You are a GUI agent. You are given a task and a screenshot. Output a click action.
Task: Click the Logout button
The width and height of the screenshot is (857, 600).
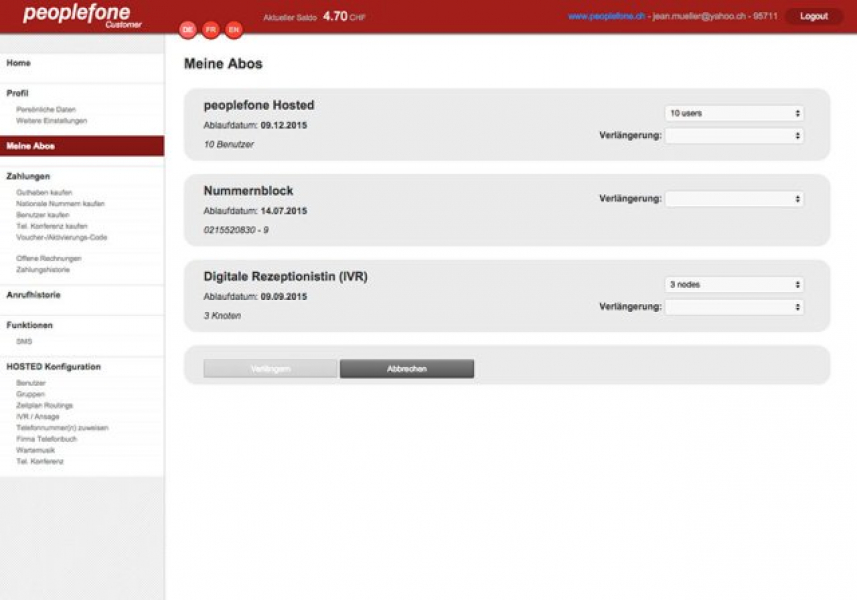click(x=814, y=16)
